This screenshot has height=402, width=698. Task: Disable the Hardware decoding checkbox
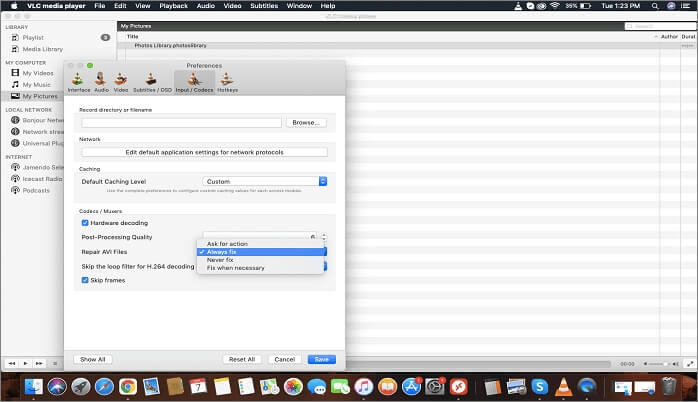pos(85,223)
